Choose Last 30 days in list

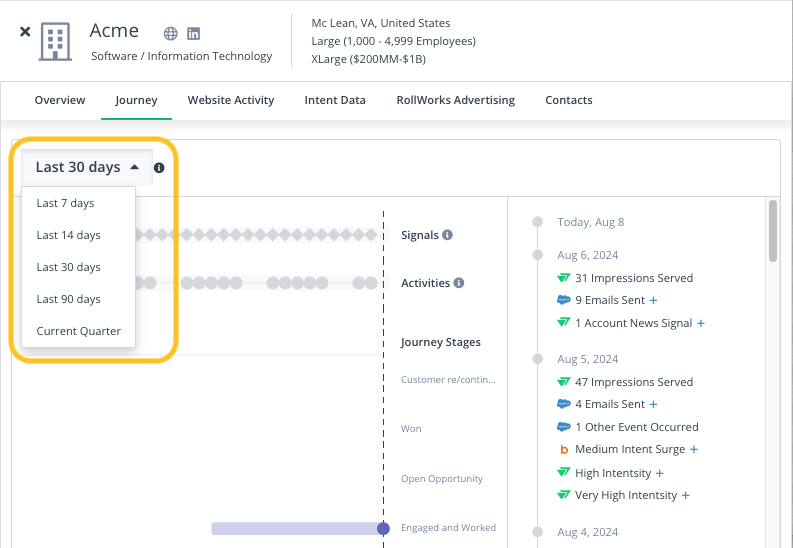[78, 267]
